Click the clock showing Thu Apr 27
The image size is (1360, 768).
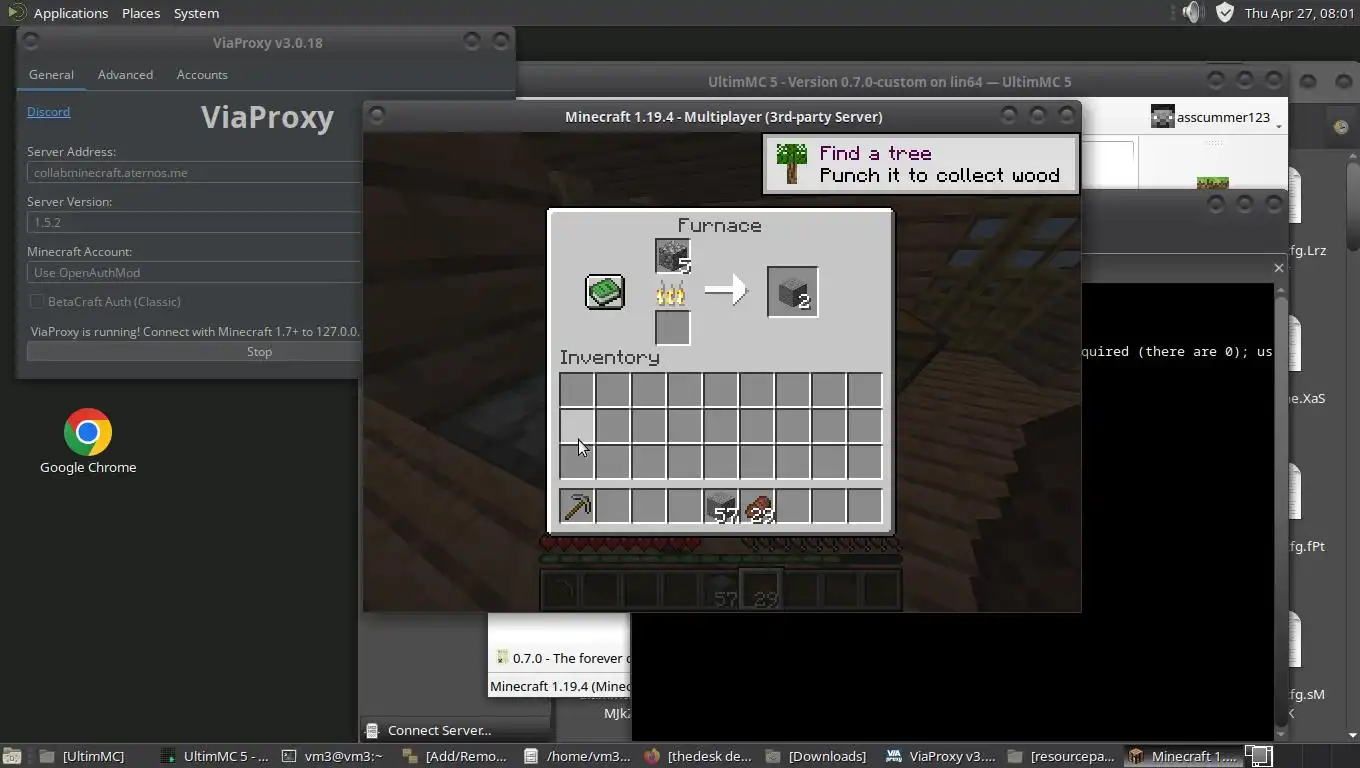pyautogui.click(x=1298, y=13)
